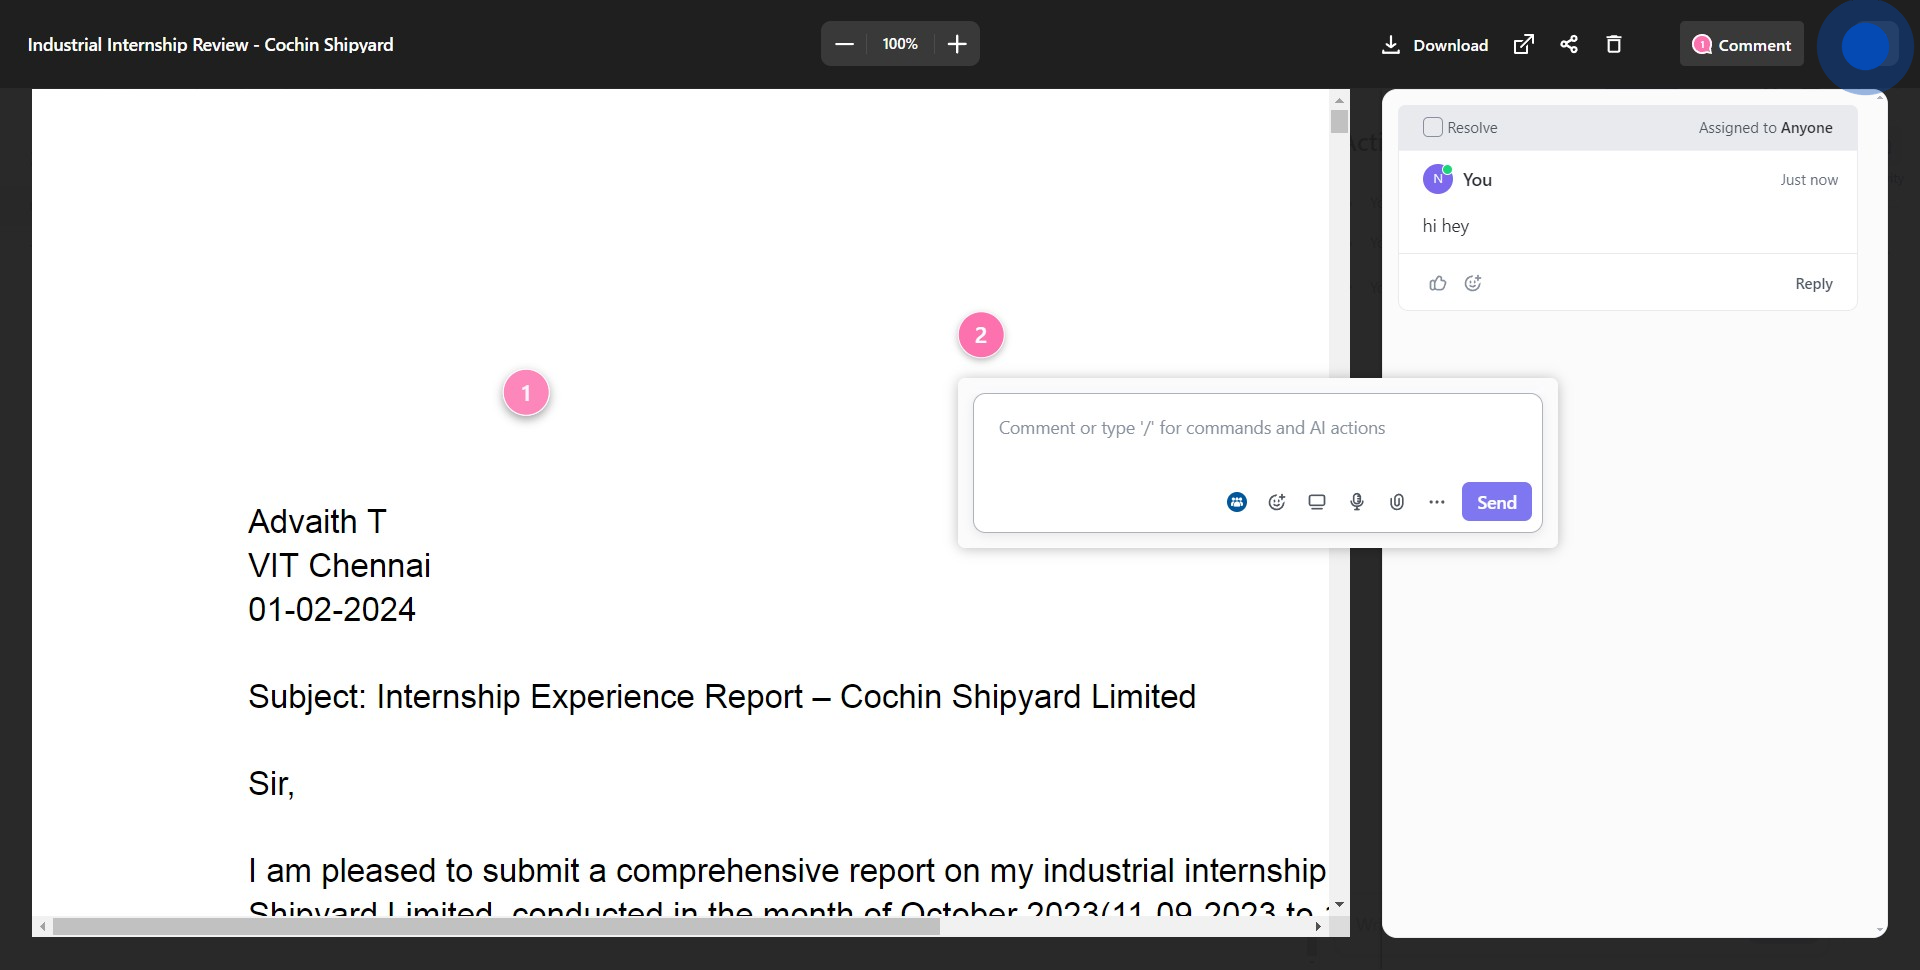Reply to the 'hi hey' comment
Screen dimensions: 1920x970
(x=1813, y=284)
